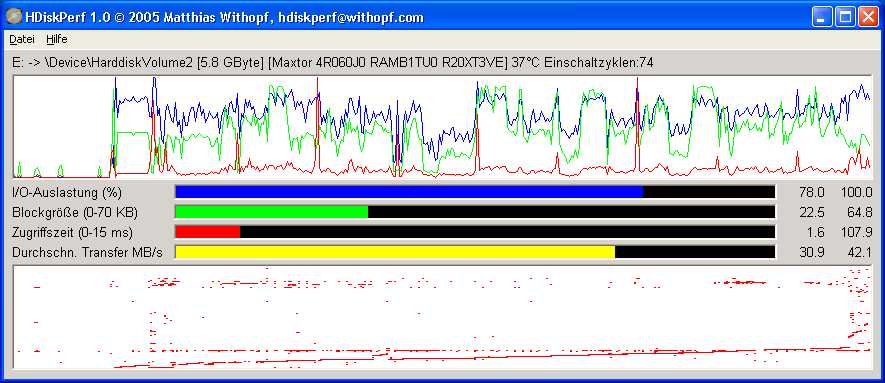The image size is (885, 383).
Task: Click the HDiskPerf application icon in title bar
Action: [12, 17]
